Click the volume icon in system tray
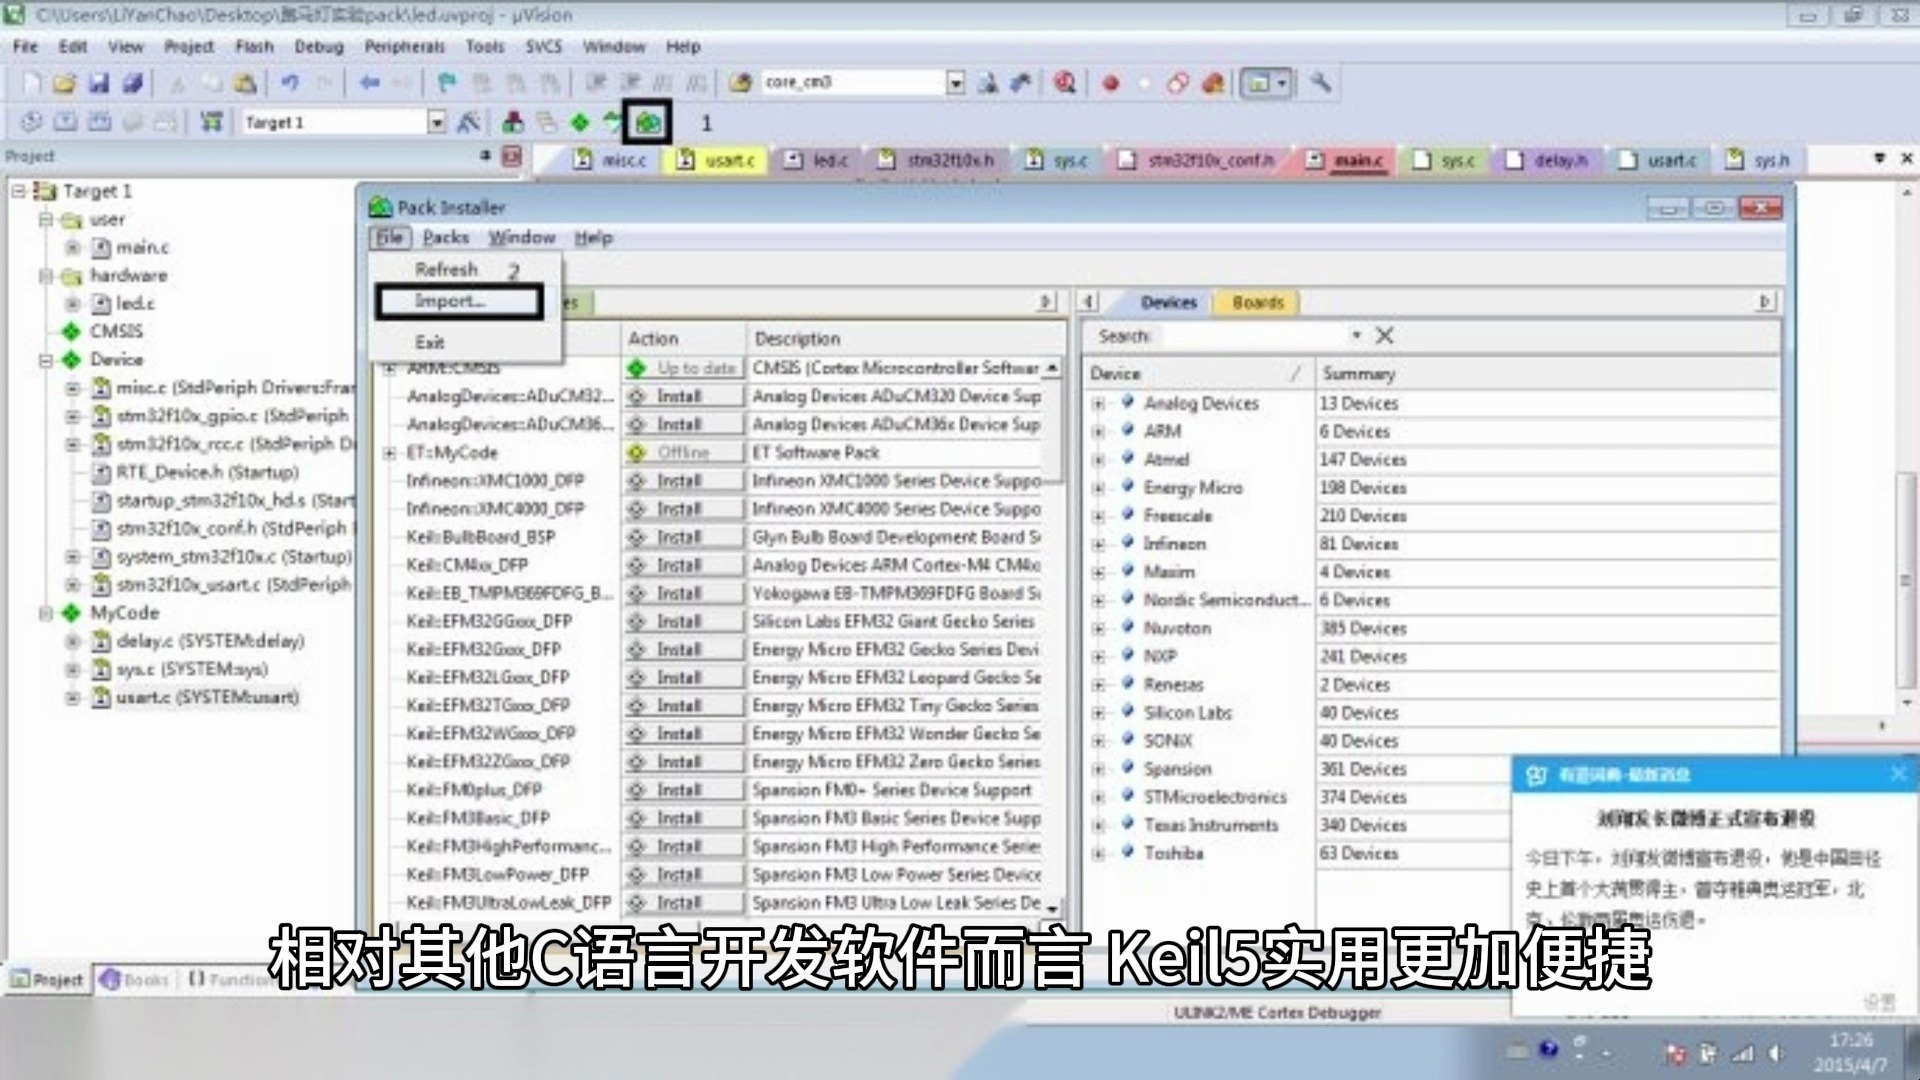Image resolution: width=1920 pixels, height=1080 pixels. pyautogui.click(x=1775, y=1052)
